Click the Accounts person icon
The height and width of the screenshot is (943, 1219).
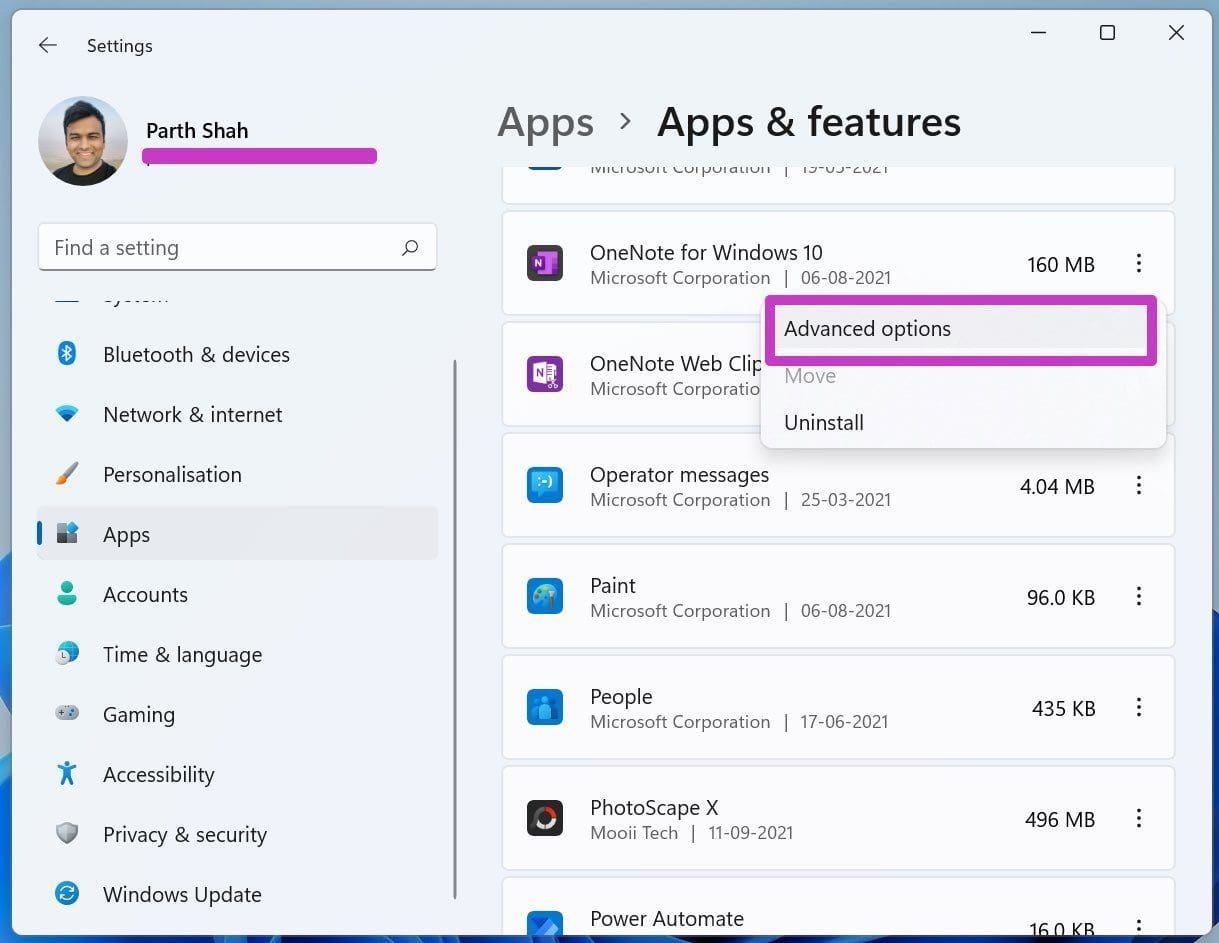(x=67, y=594)
